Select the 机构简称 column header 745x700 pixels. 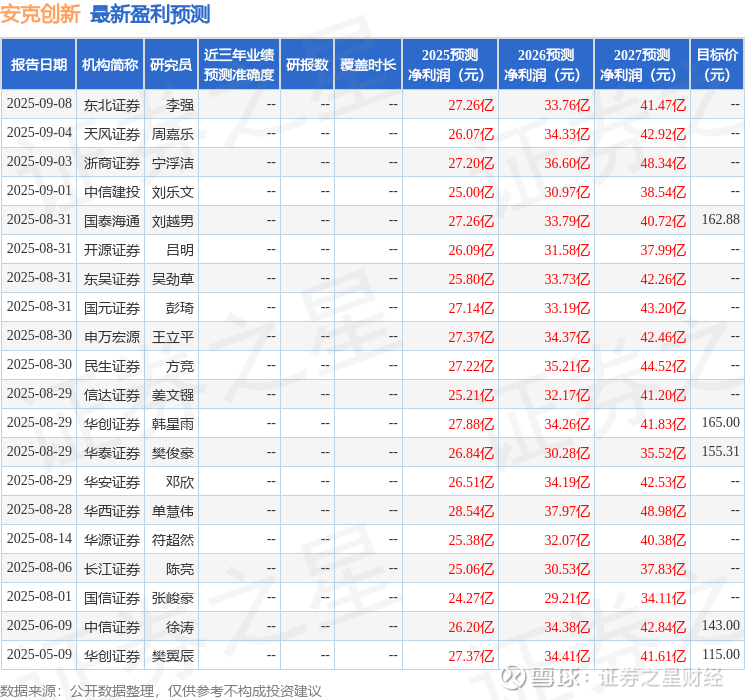pos(110,65)
